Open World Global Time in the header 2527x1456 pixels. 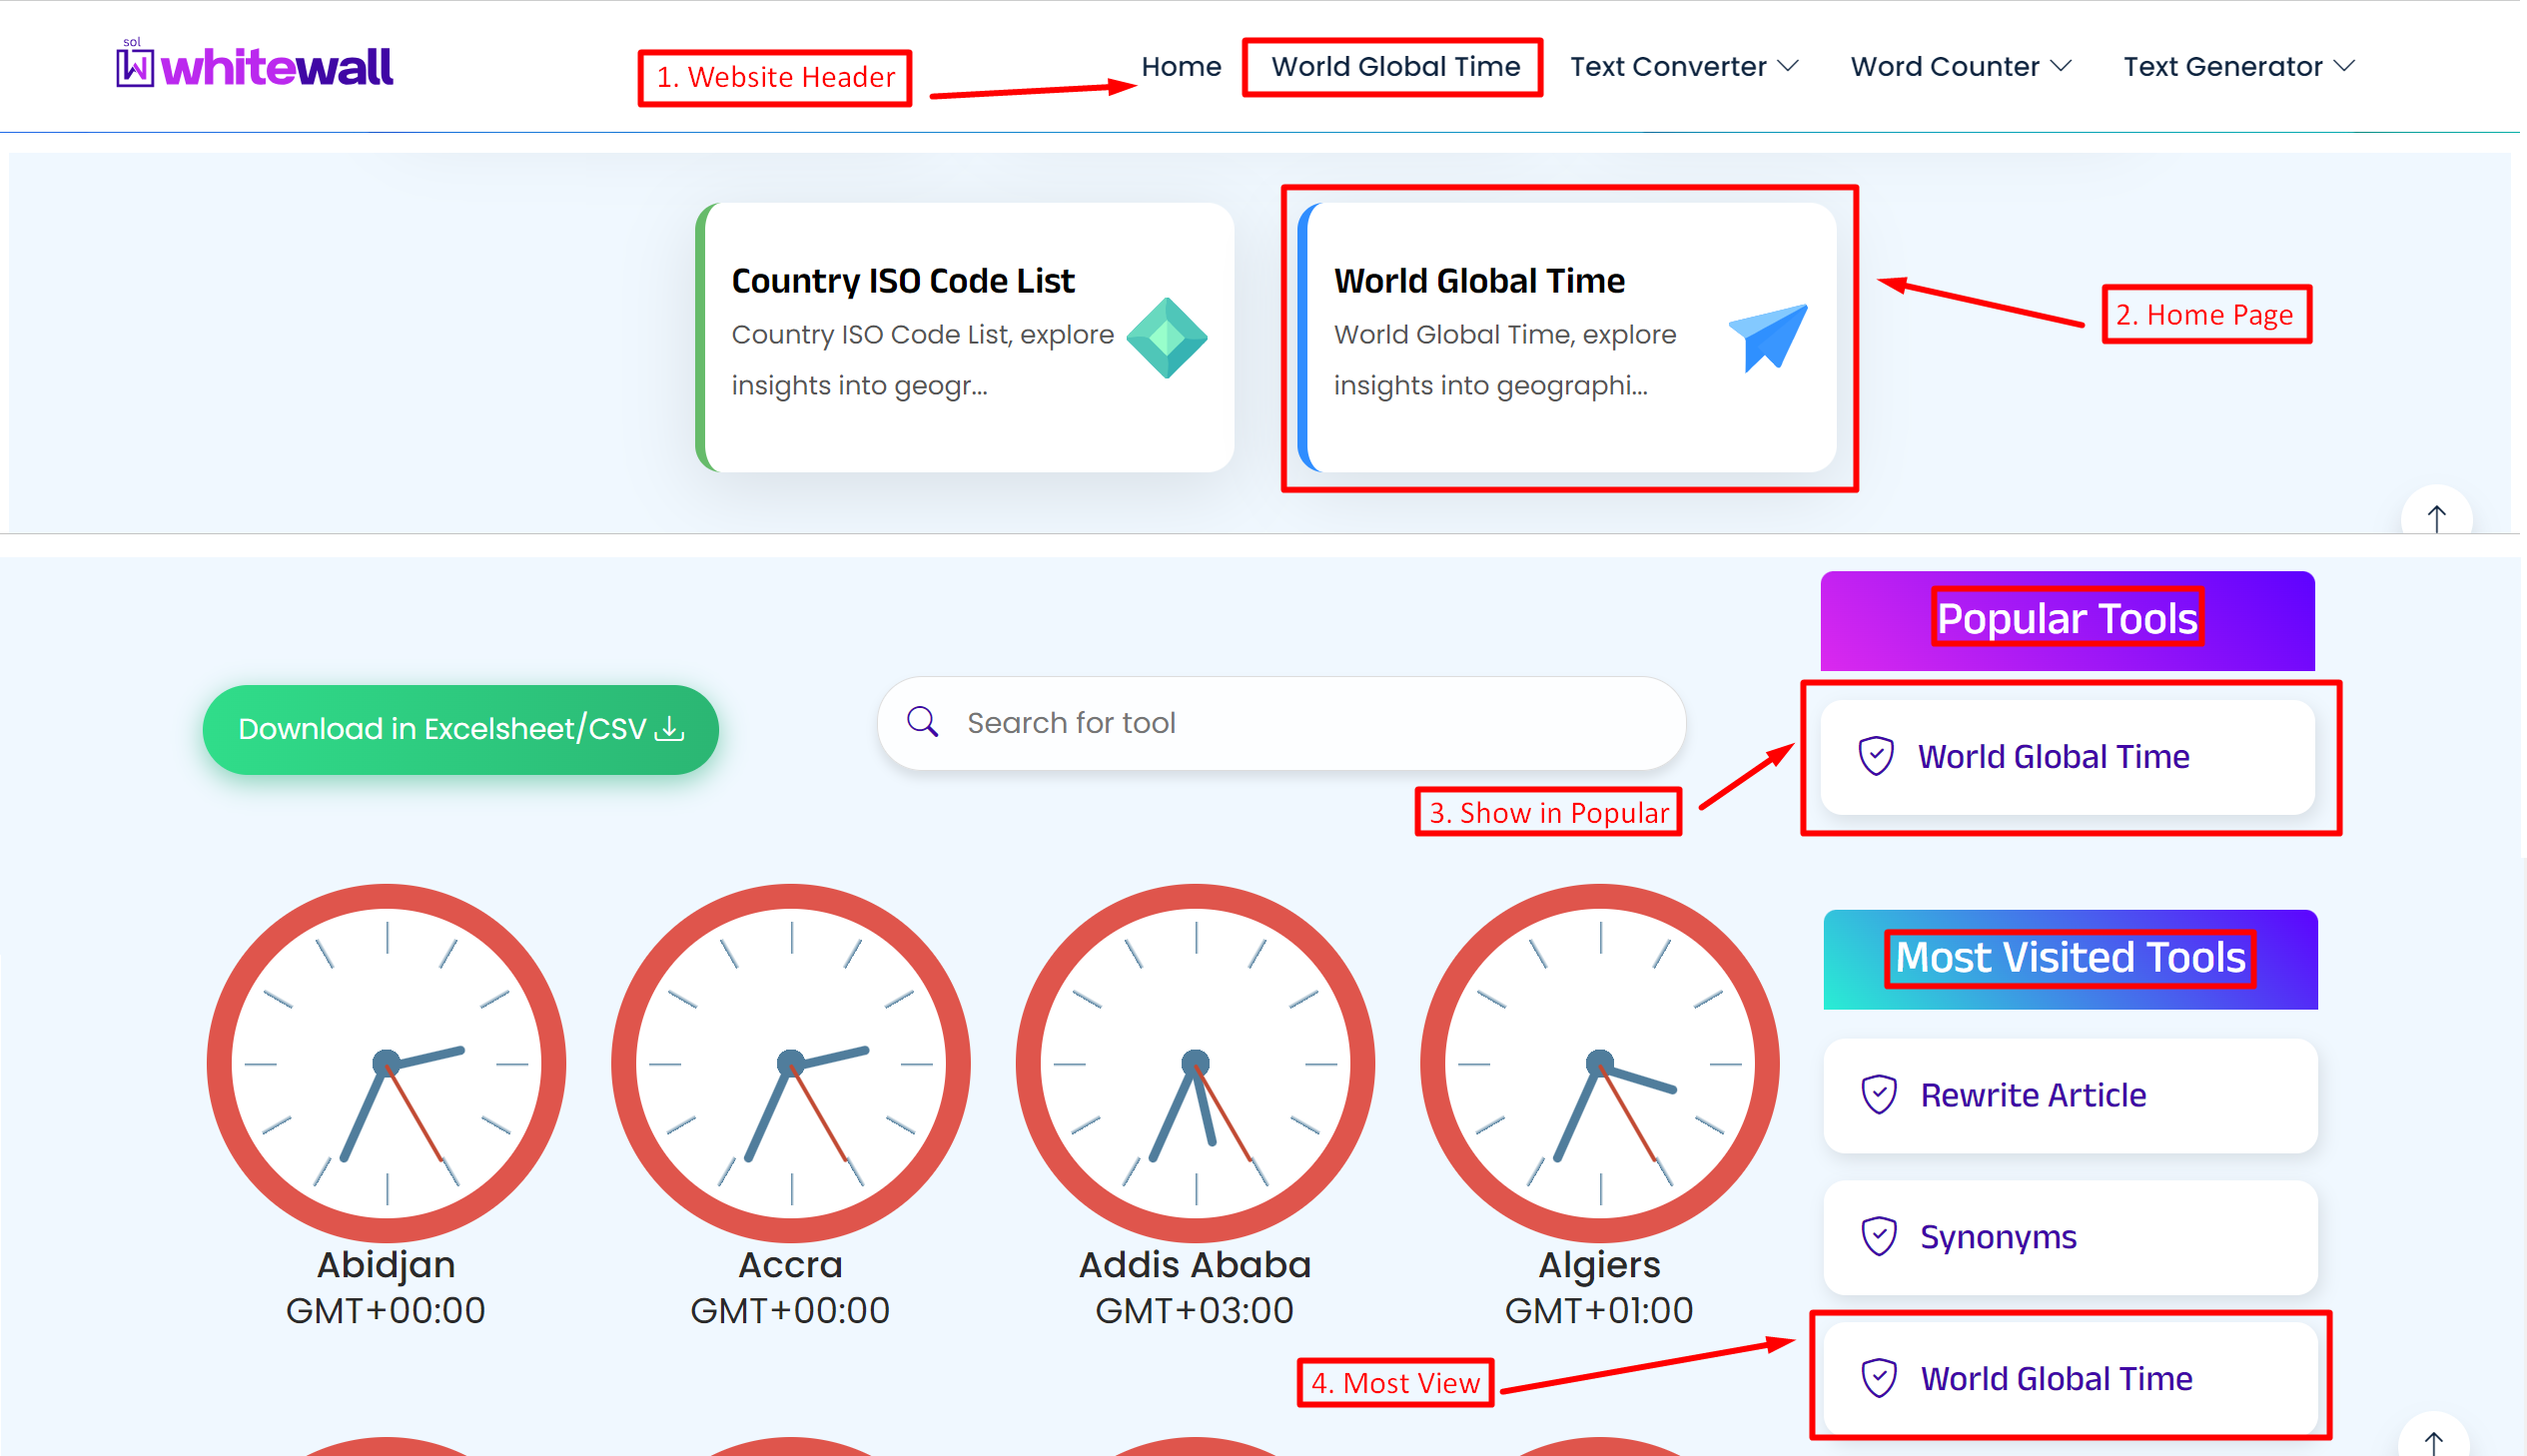1395,67
